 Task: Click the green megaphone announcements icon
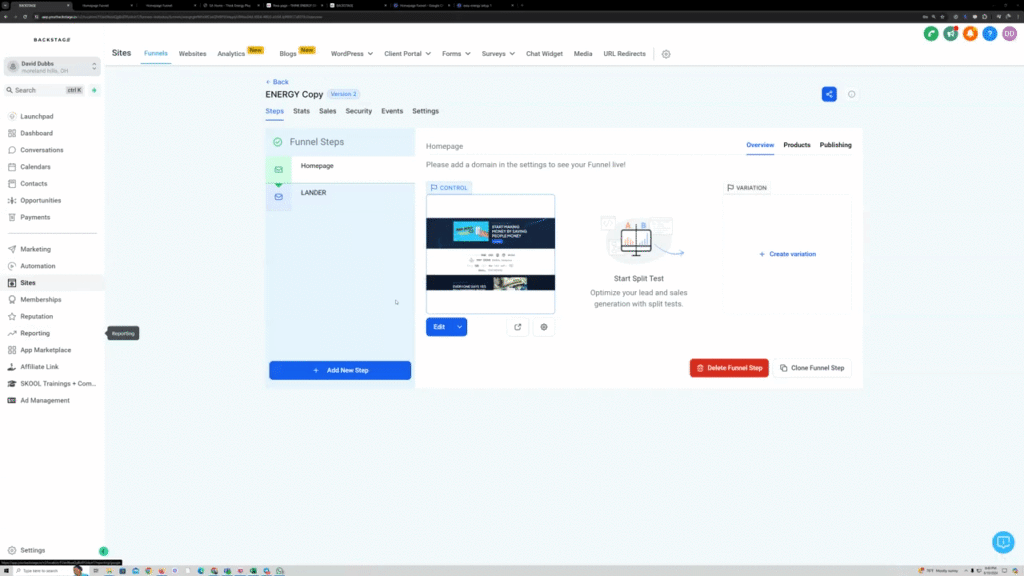coord(951,34)
